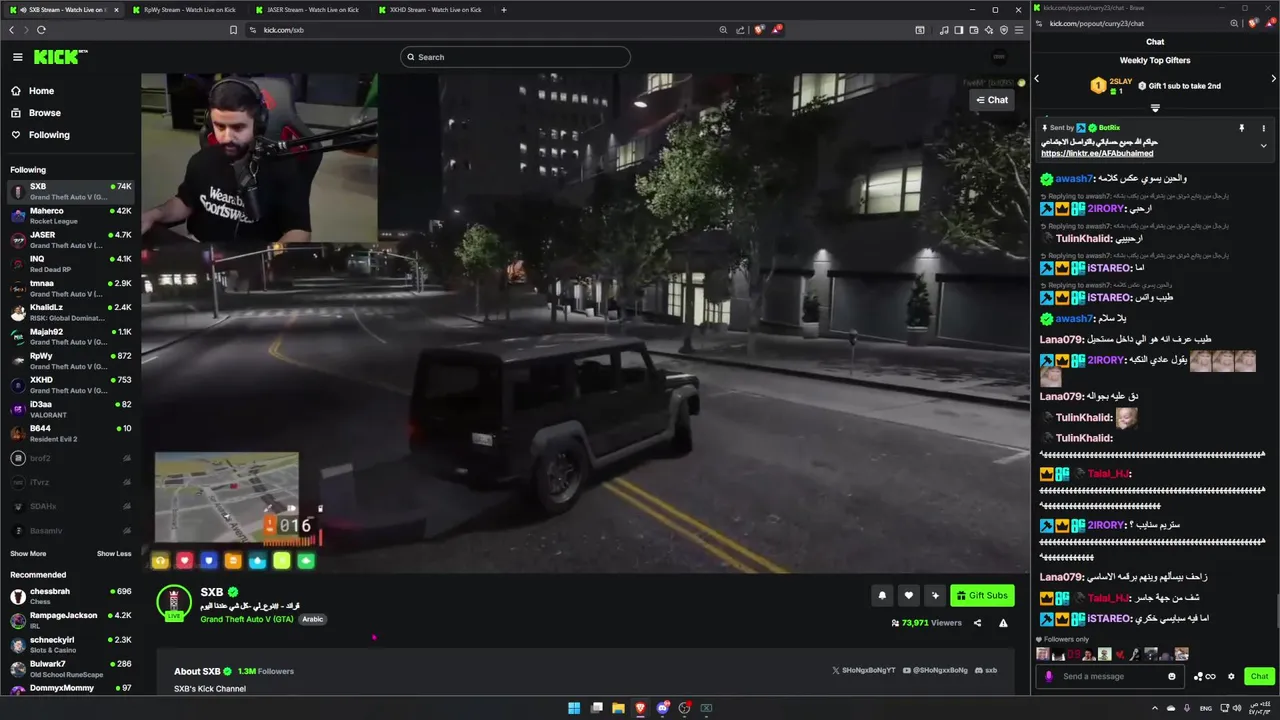Screen dimensions: 1280x720
Task: Share the SXB stream
Action: (977, 623)
